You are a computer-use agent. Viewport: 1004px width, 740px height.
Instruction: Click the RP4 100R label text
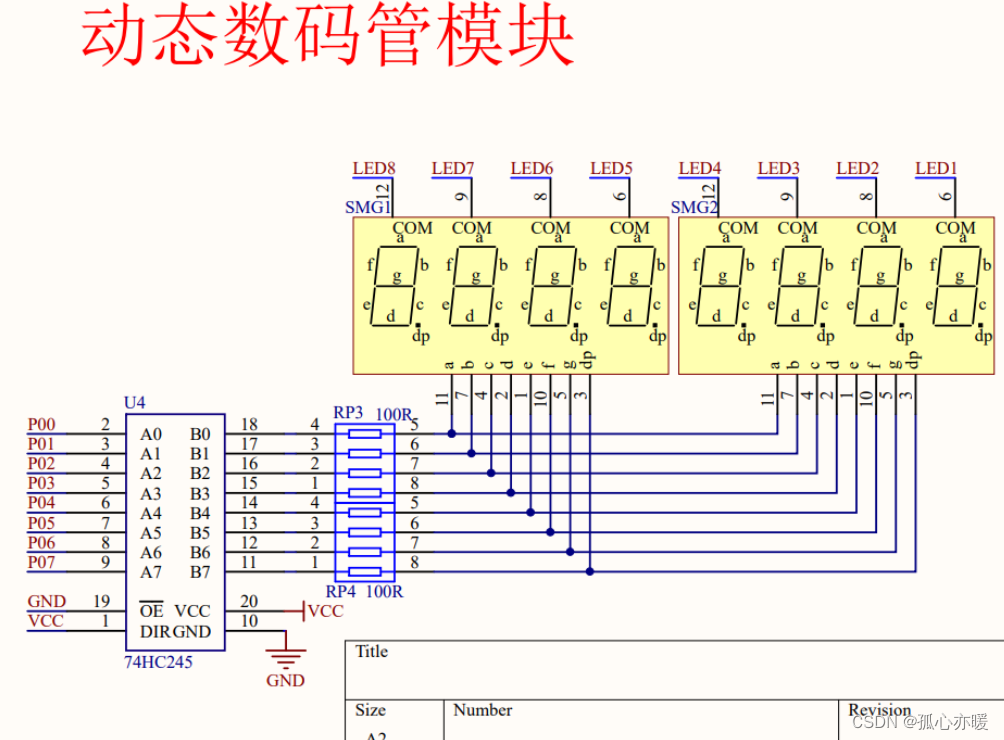click(x=370, y=590)
